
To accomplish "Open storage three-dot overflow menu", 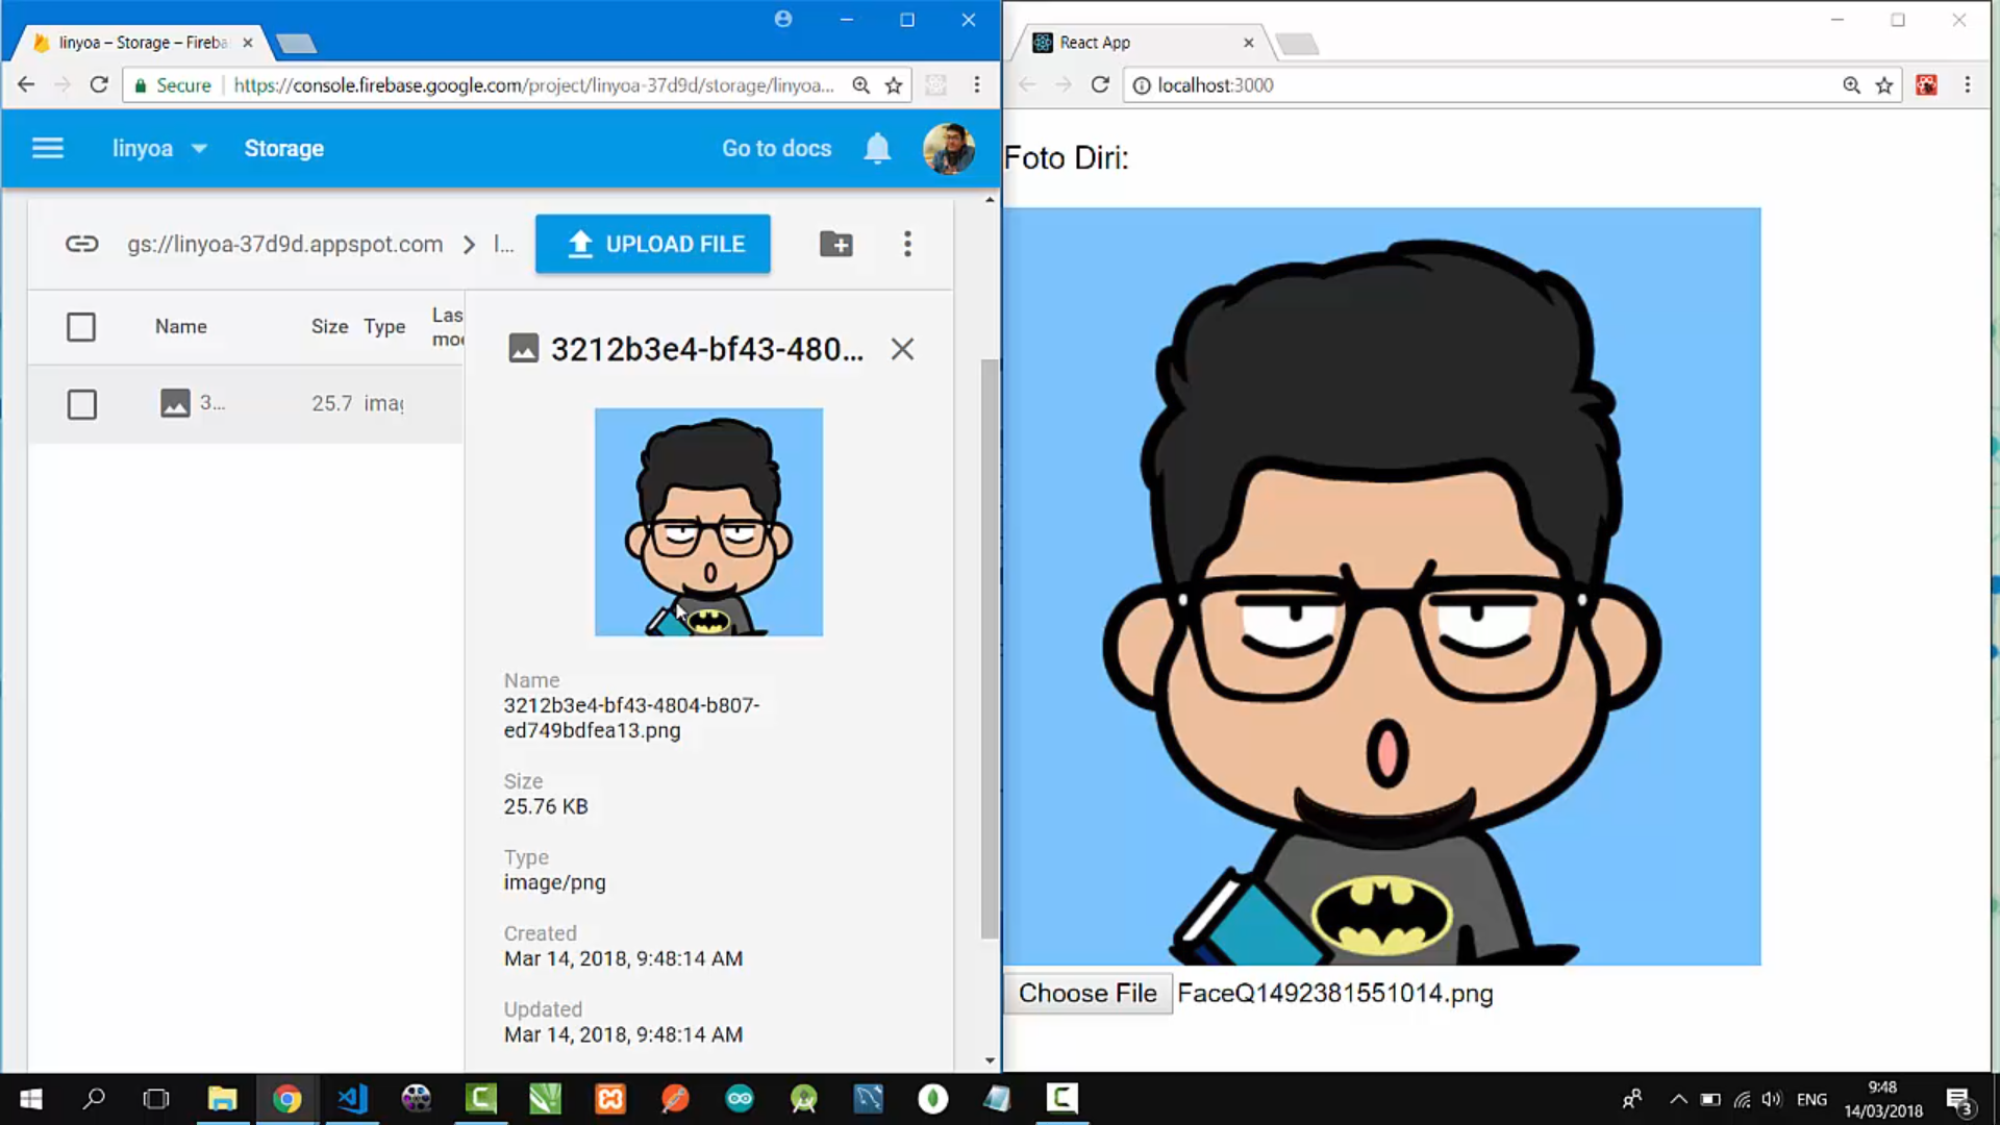I will click(x=907, y=244).
